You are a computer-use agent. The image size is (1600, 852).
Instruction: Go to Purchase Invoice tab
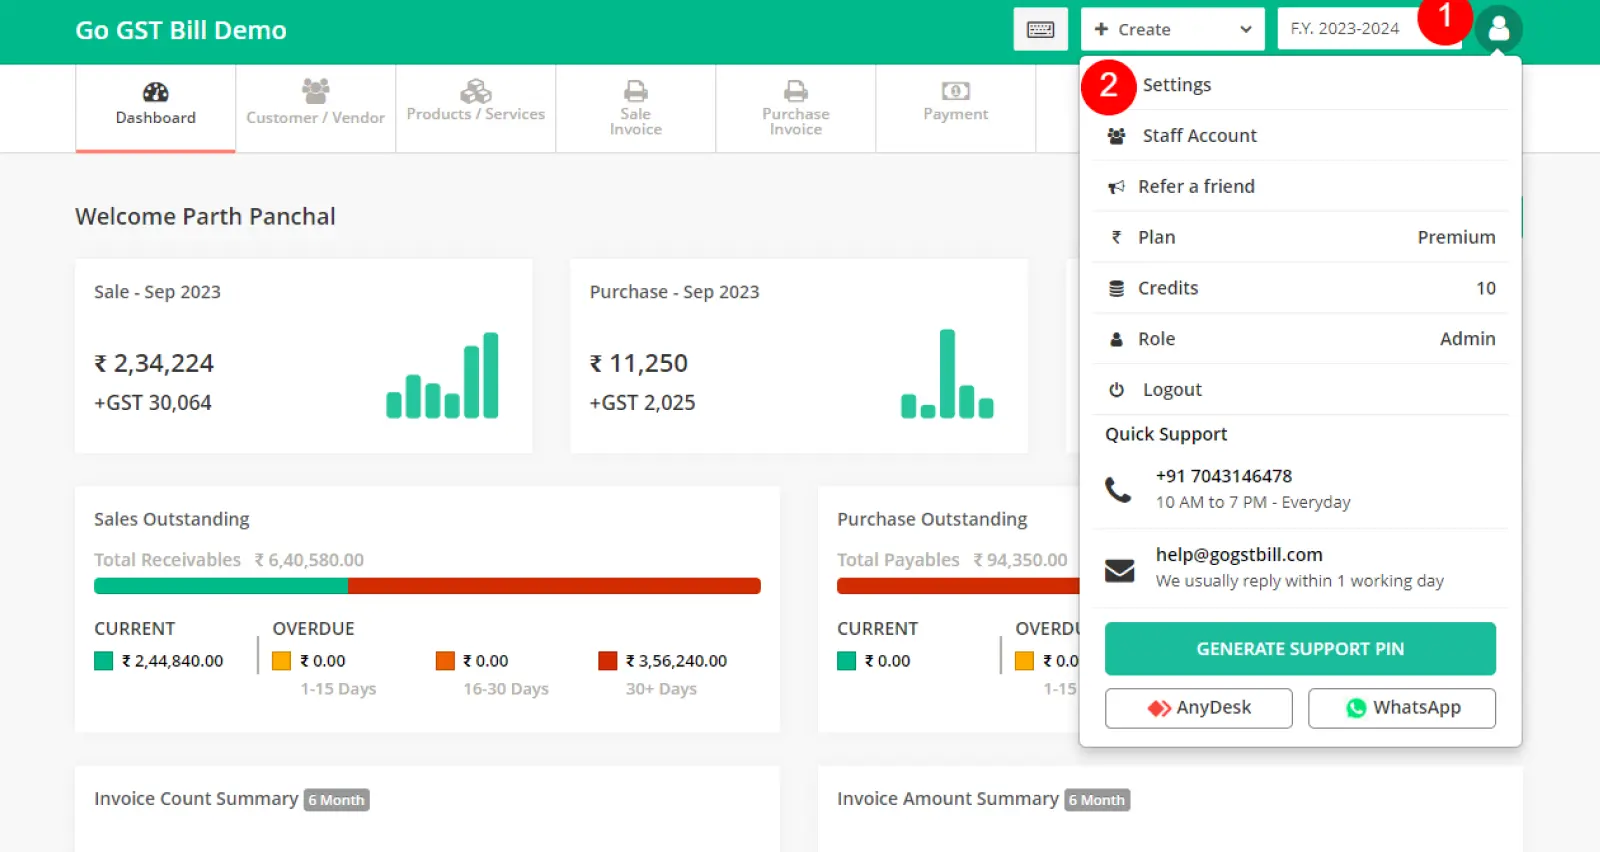tap(796, 109)
